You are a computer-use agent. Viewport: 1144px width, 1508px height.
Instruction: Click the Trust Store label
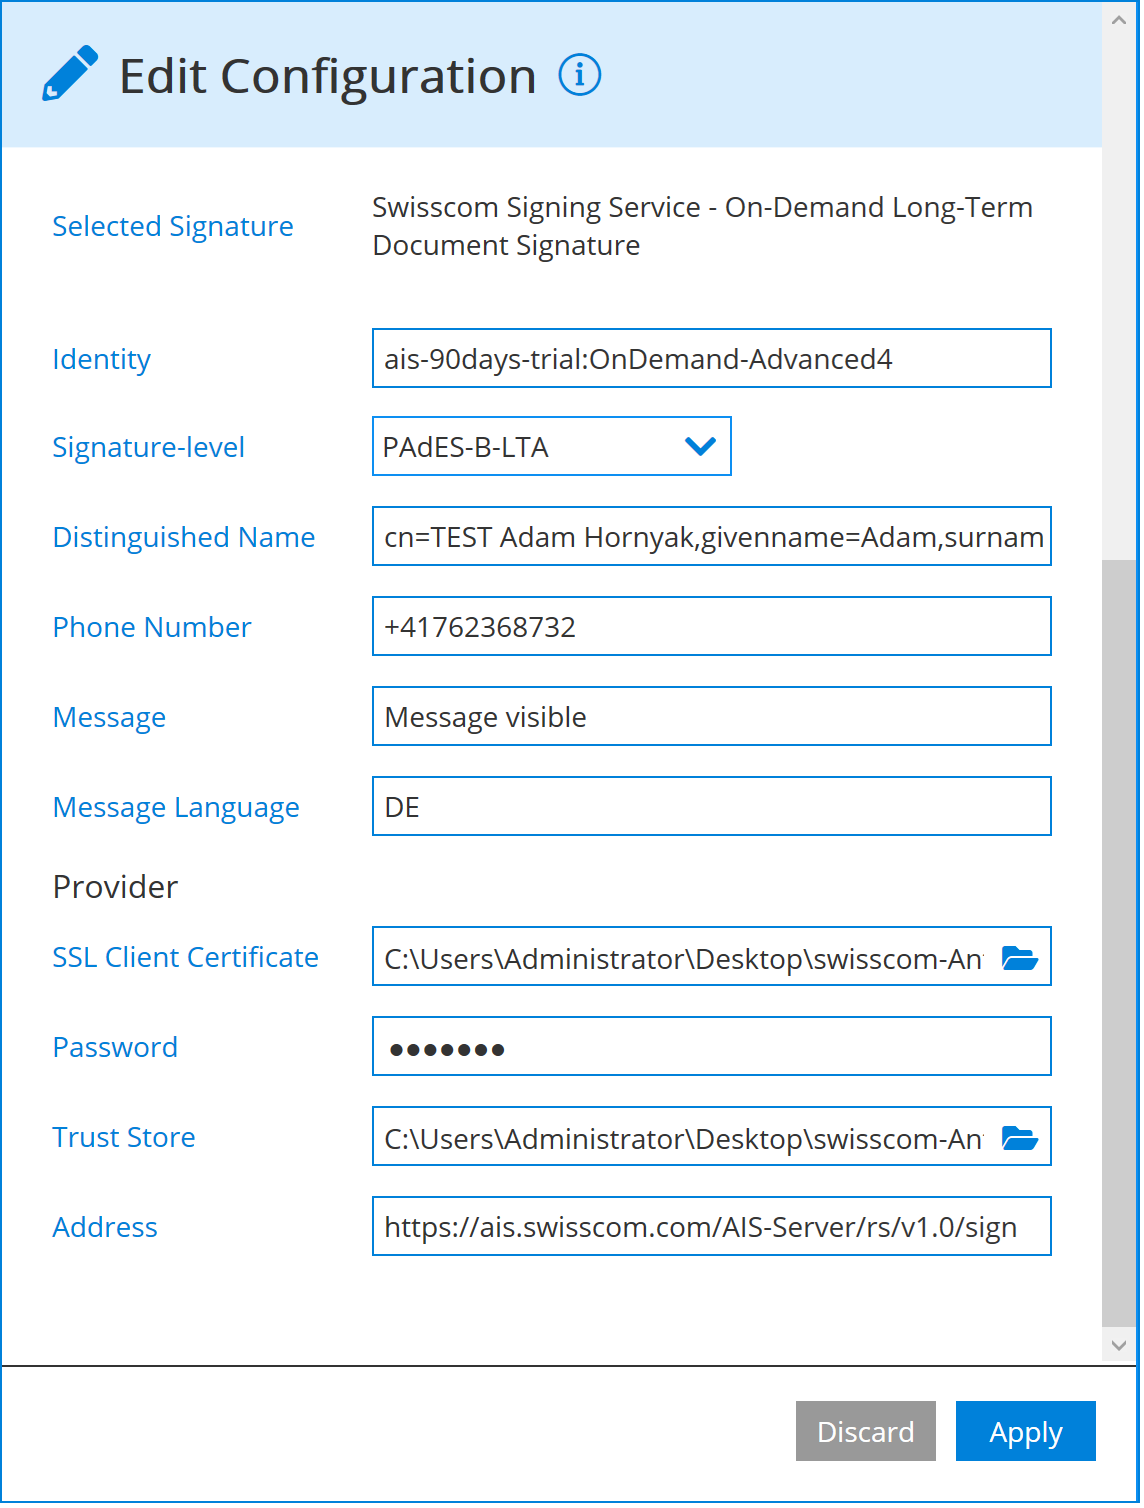[124, 1137]
